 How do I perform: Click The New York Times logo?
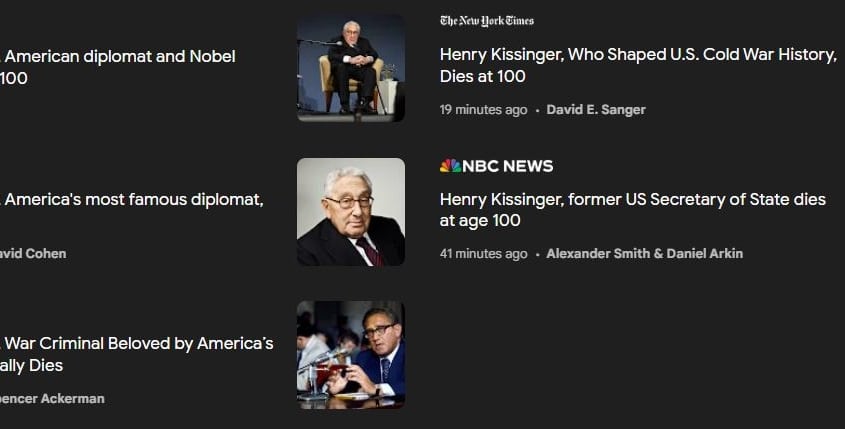point(487,21)
